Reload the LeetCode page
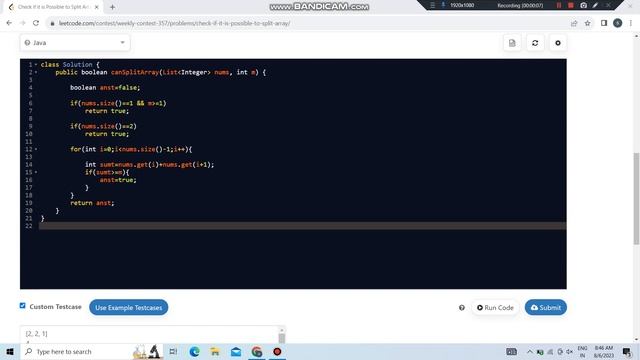 (x=36, y=23)
